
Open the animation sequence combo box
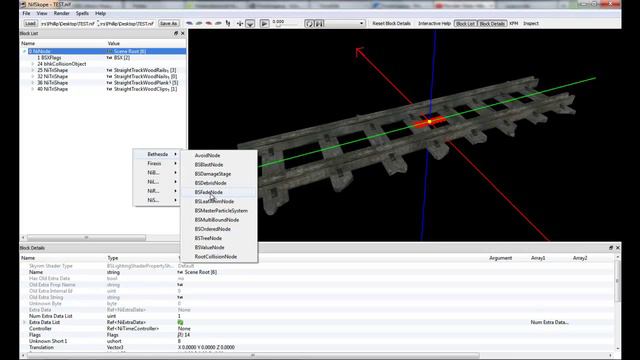[x=345, y=24]
